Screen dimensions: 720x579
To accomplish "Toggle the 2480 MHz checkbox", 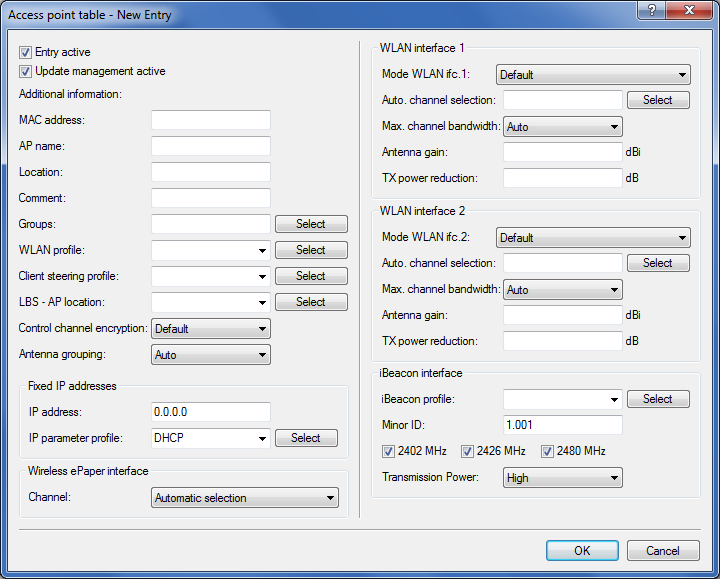I will [x=547, y=452].
